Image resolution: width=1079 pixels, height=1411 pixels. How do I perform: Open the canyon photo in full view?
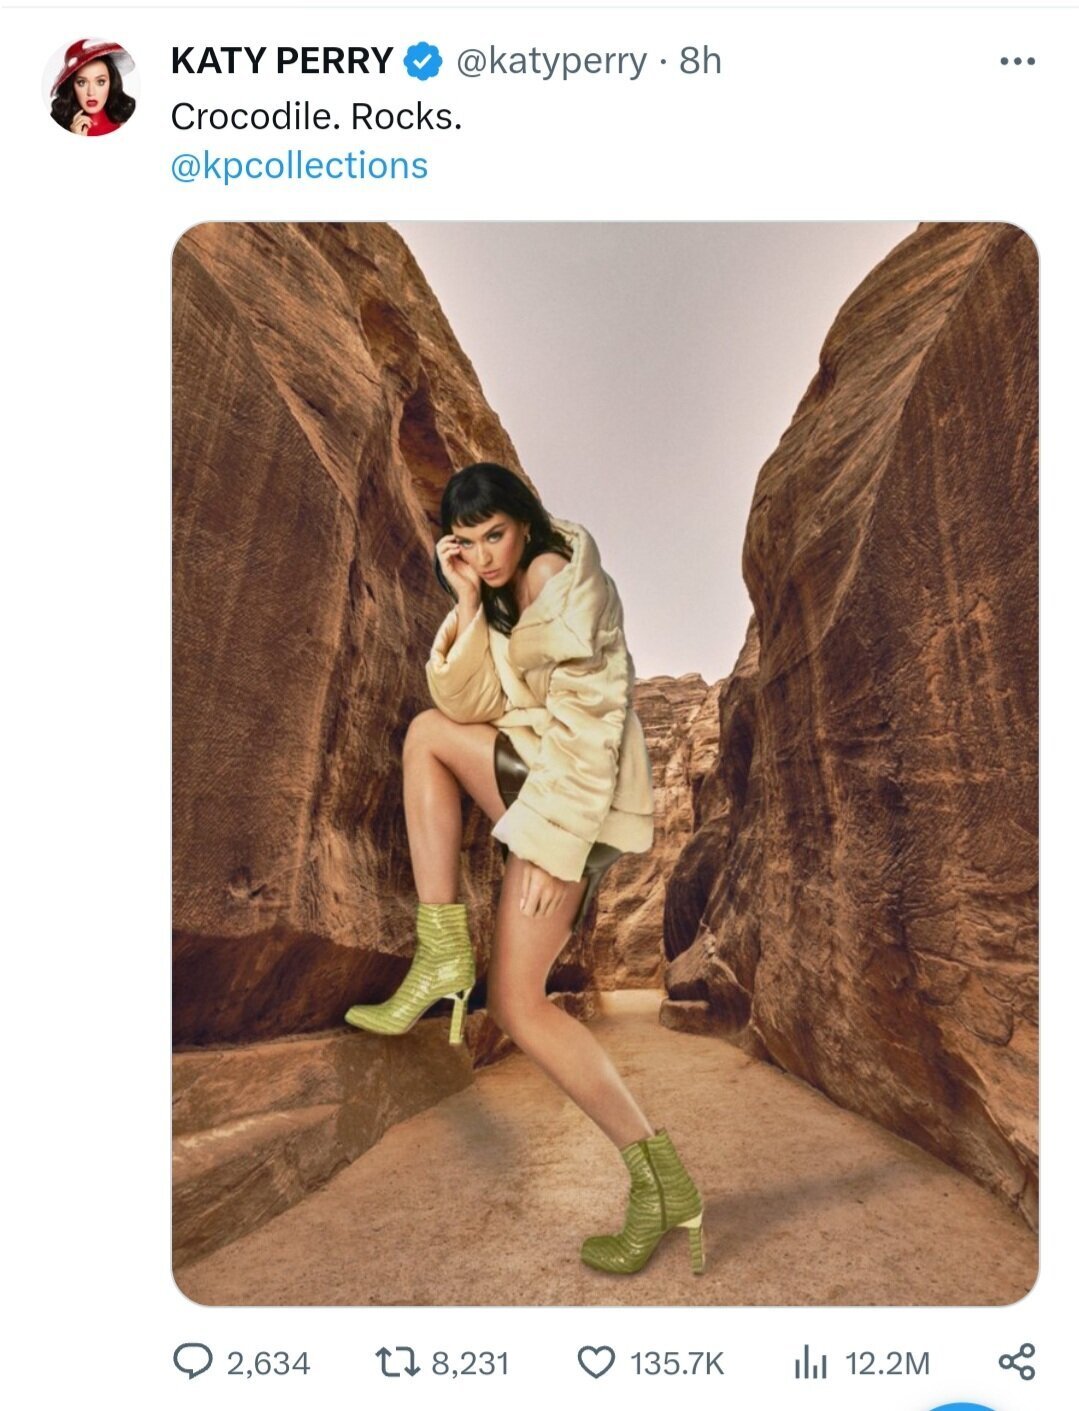pyautogui.click(x=605, y=764)
